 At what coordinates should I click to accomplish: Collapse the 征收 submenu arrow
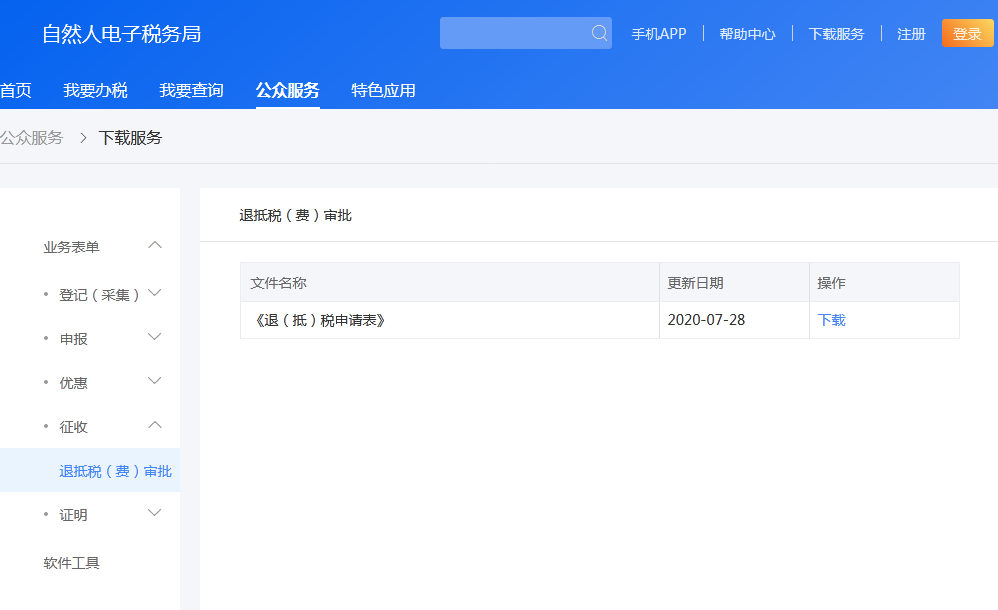[x=155, y=425]
